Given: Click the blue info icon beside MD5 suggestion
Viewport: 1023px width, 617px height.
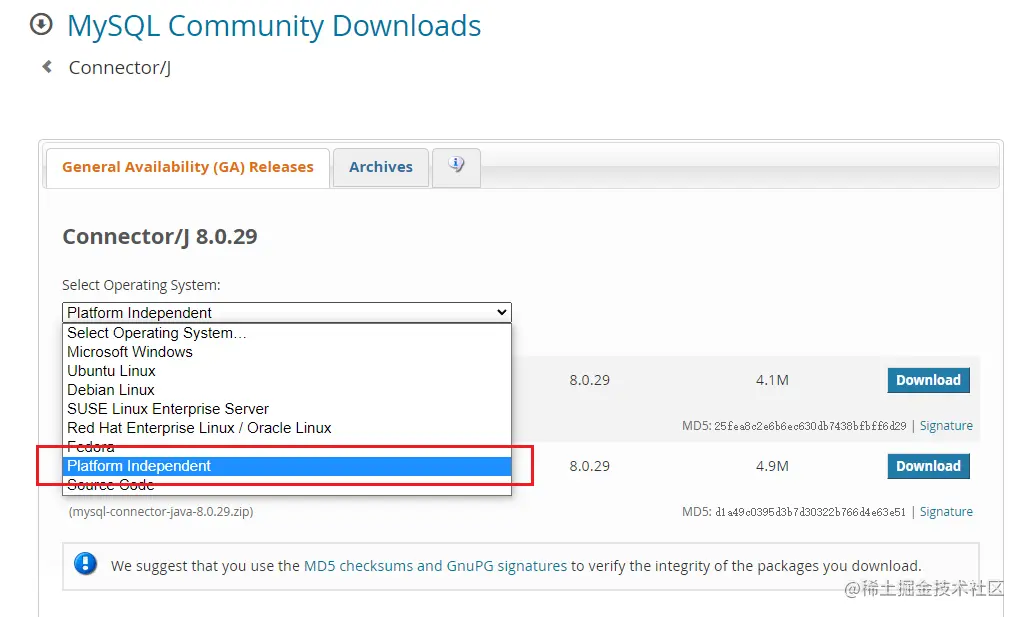Looking at the screenshot, I should coord(85,564).
